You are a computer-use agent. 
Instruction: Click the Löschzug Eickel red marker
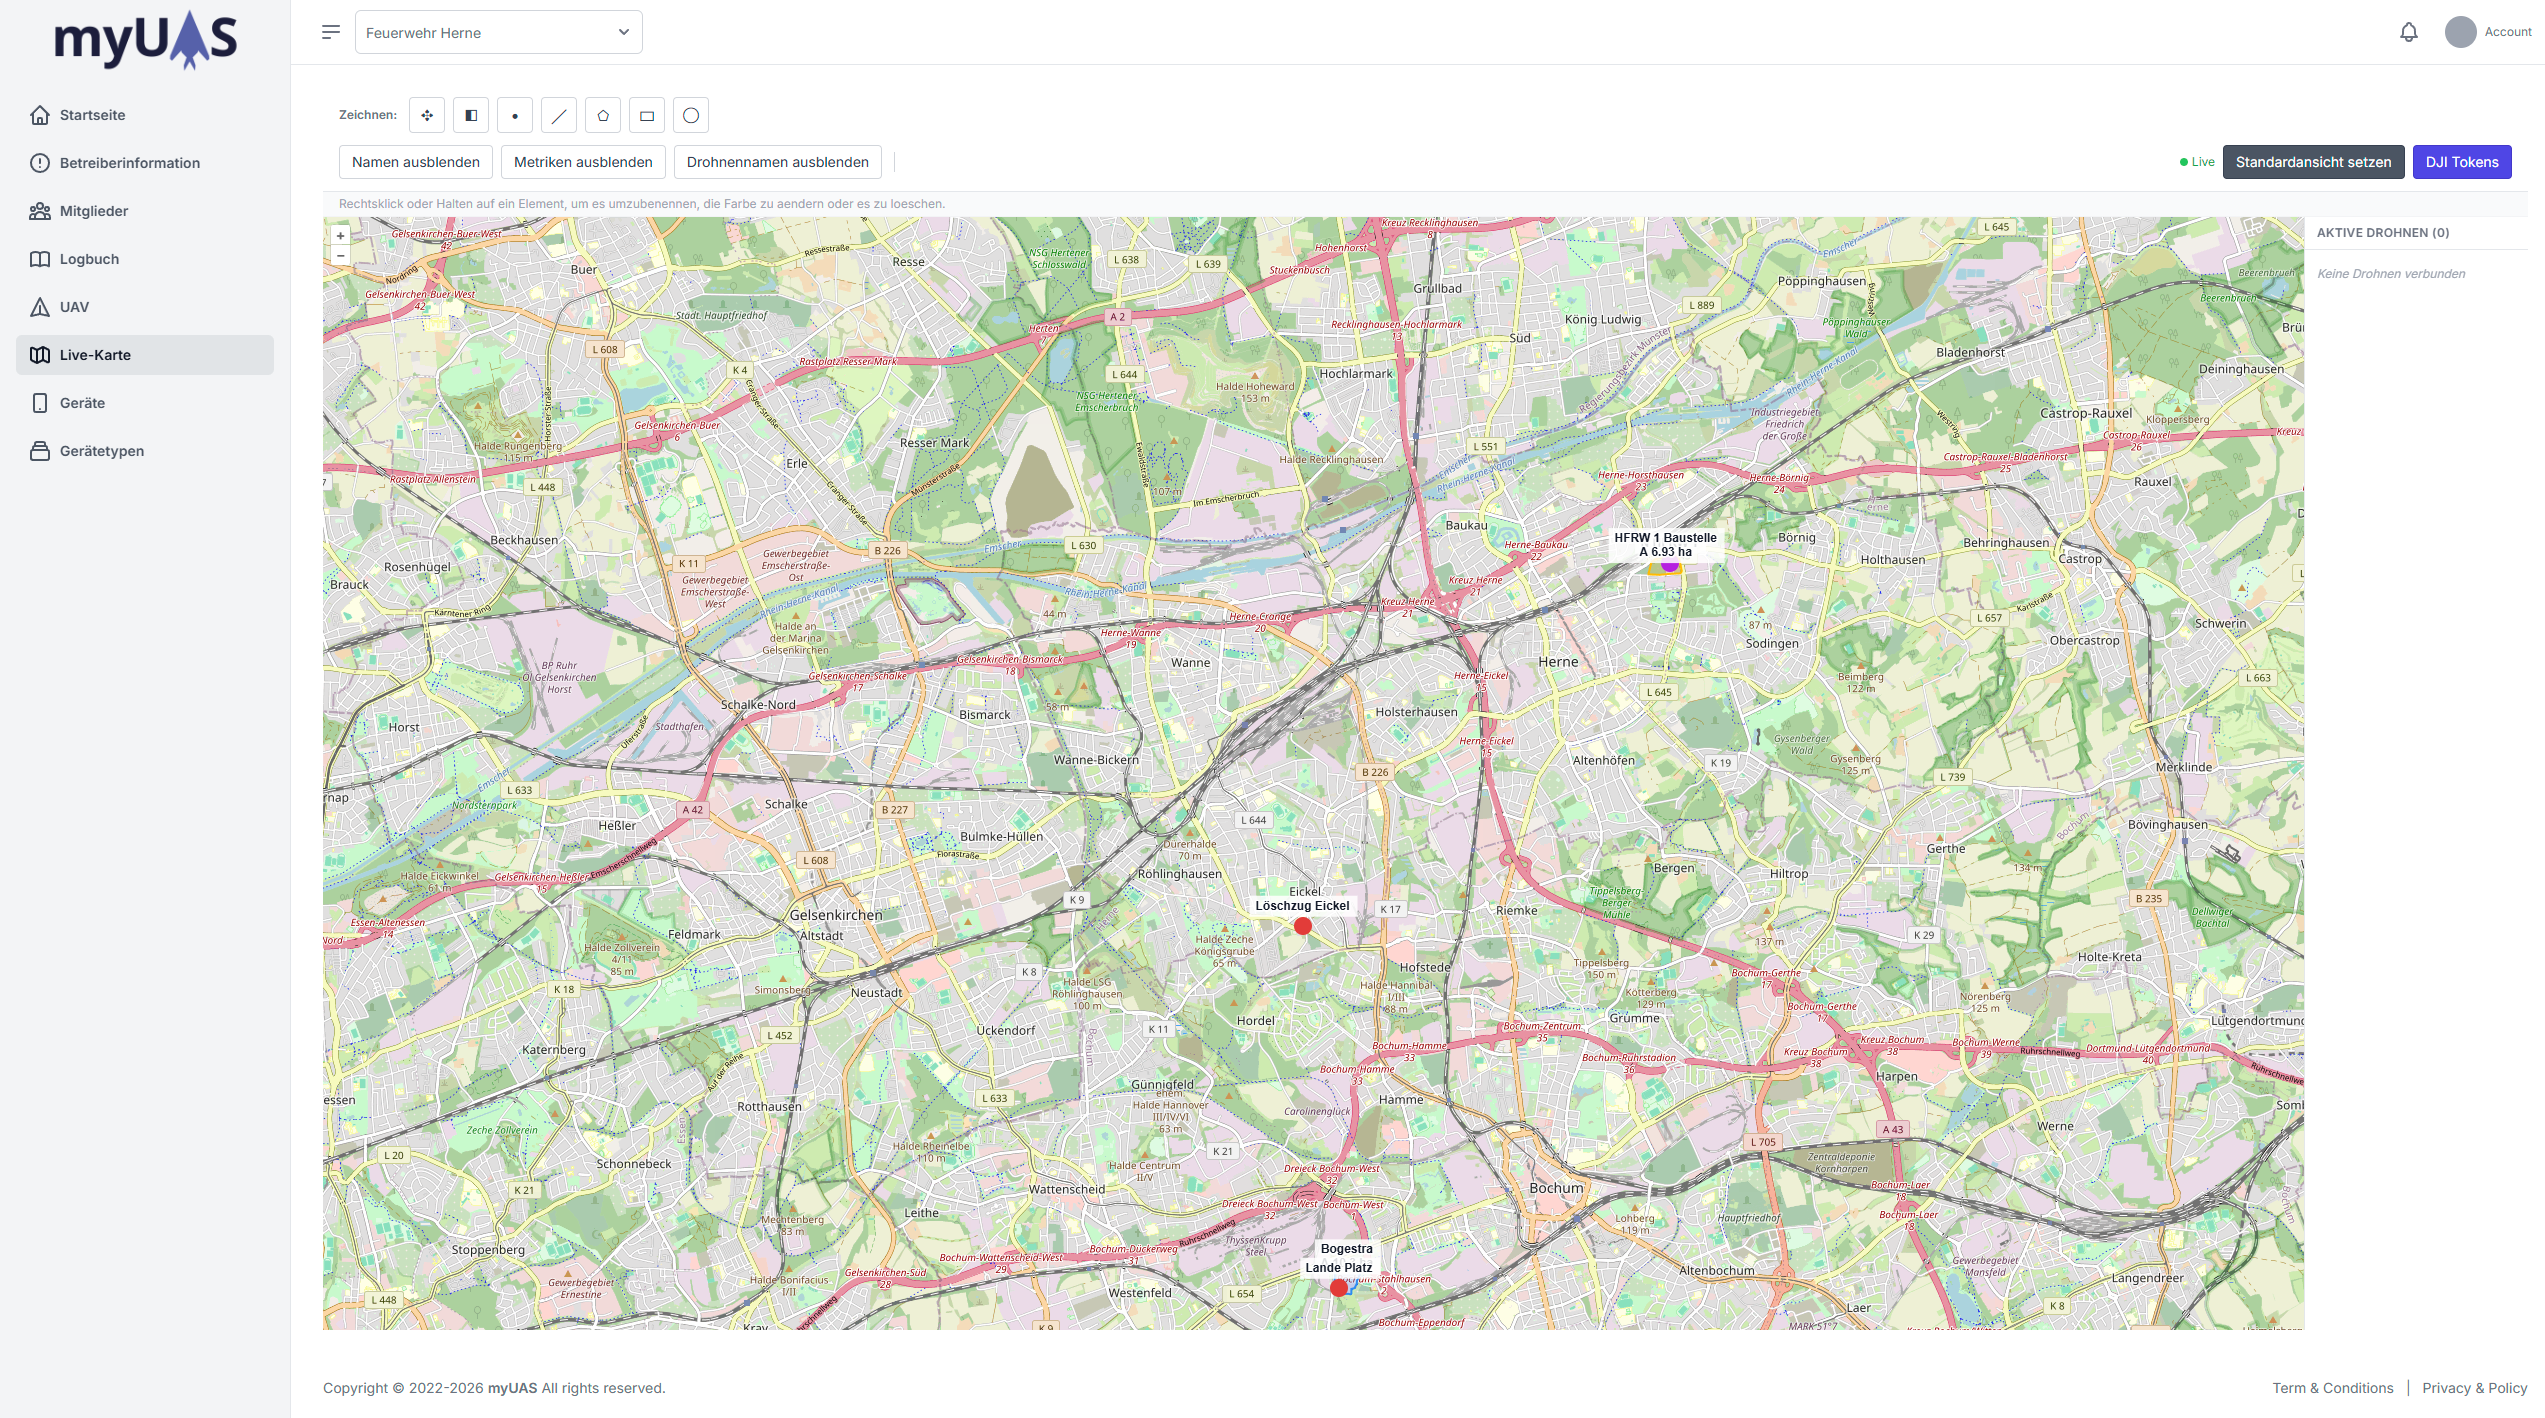[x=1302, y=927]
